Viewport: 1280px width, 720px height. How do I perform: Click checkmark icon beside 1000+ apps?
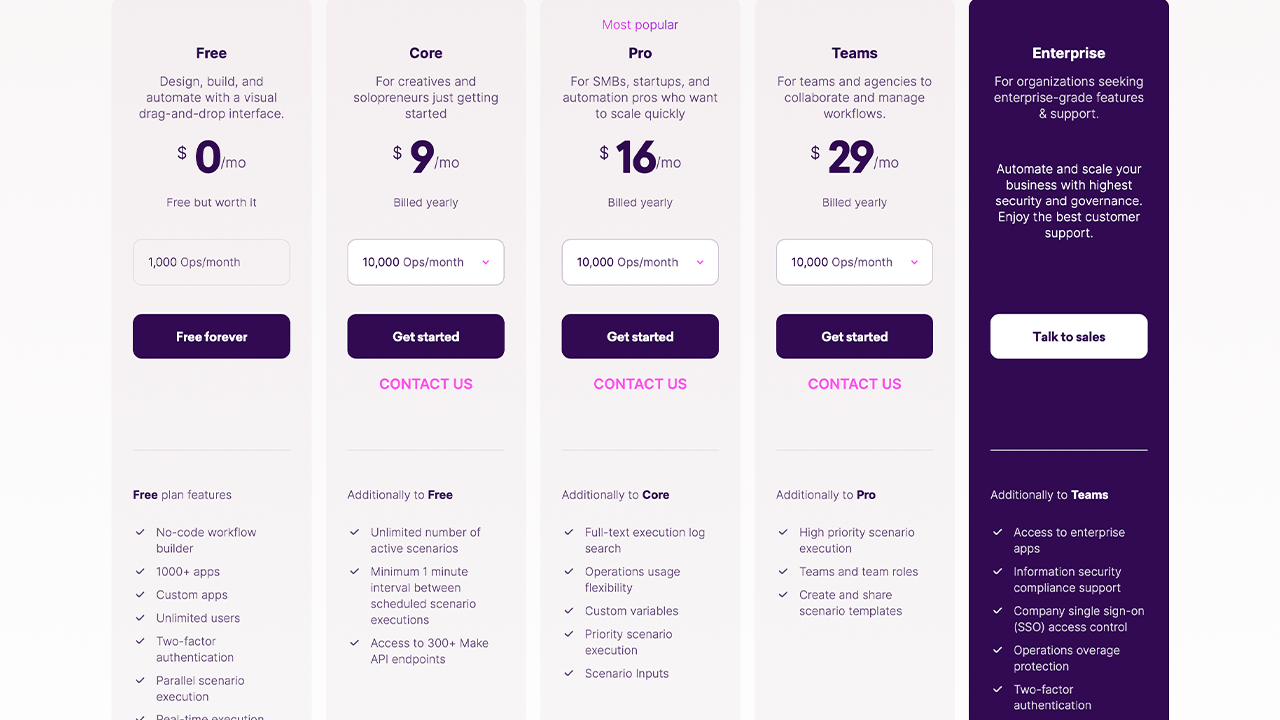click(140, 572)
